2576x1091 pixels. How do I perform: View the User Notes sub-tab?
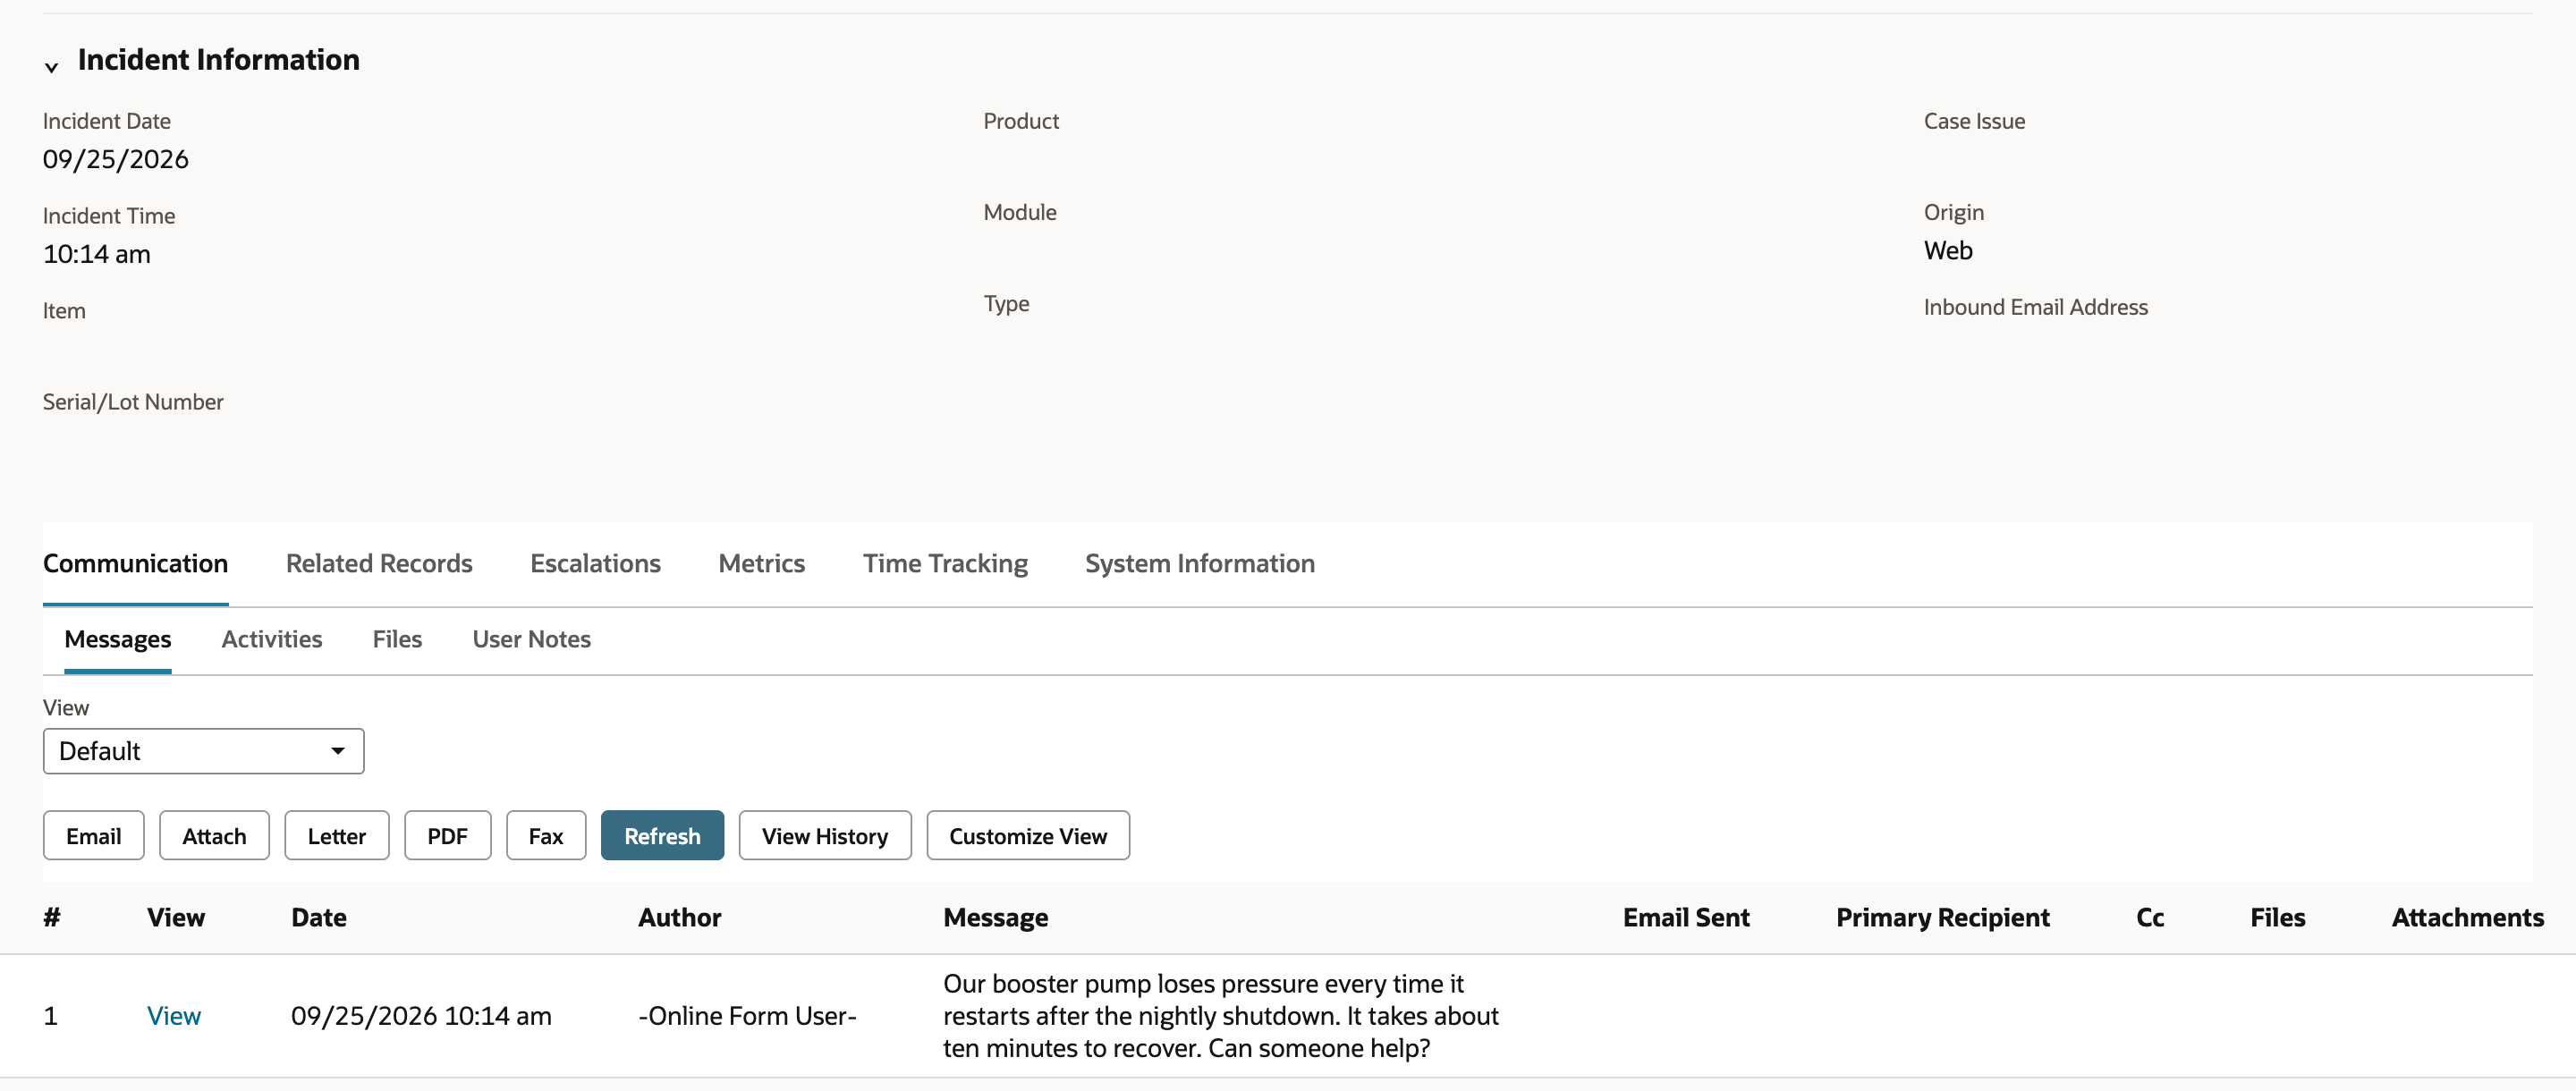[531, 639]
